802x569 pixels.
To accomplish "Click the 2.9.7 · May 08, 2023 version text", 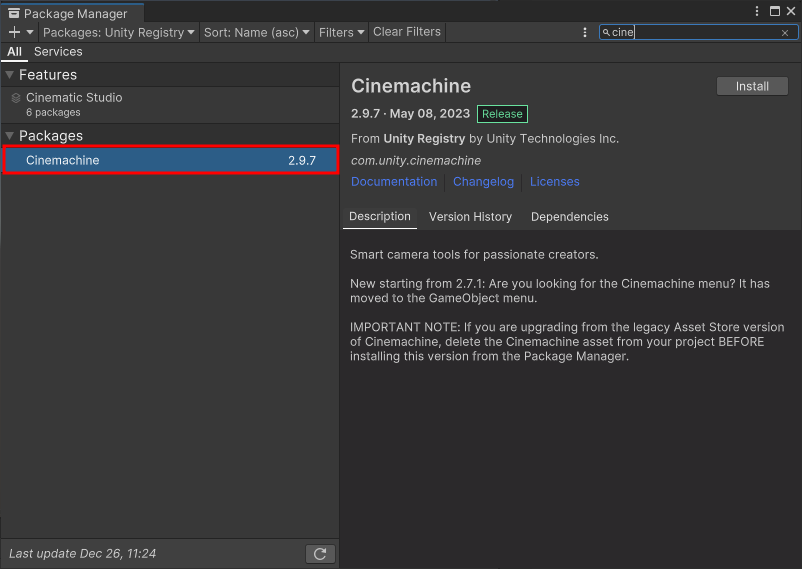I will (x=410, y=114).
